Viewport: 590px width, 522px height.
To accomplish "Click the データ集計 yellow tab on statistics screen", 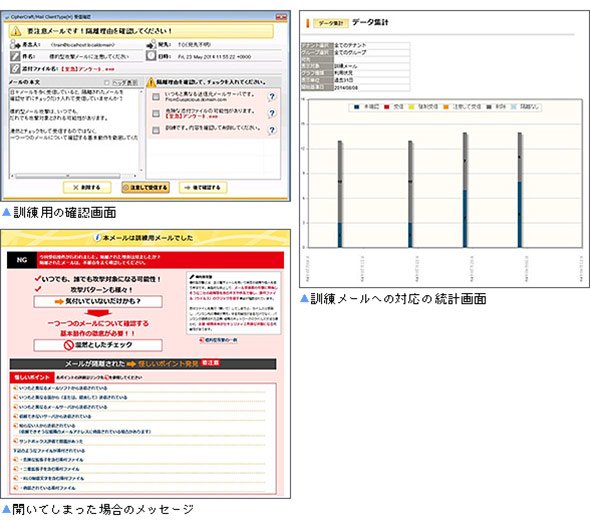I will point(331,23).
